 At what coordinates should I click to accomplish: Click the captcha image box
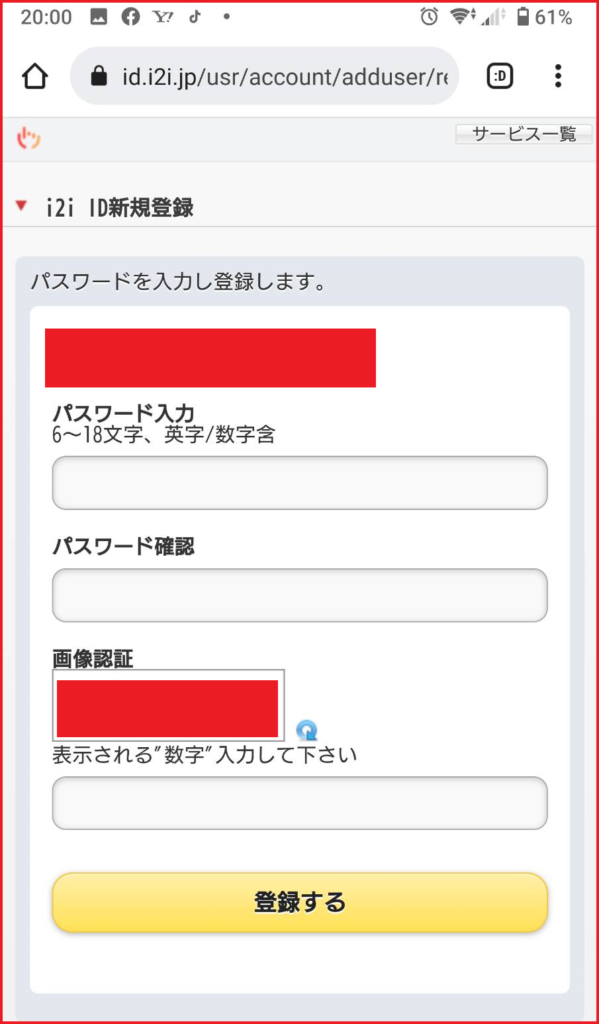pos(168,708)
